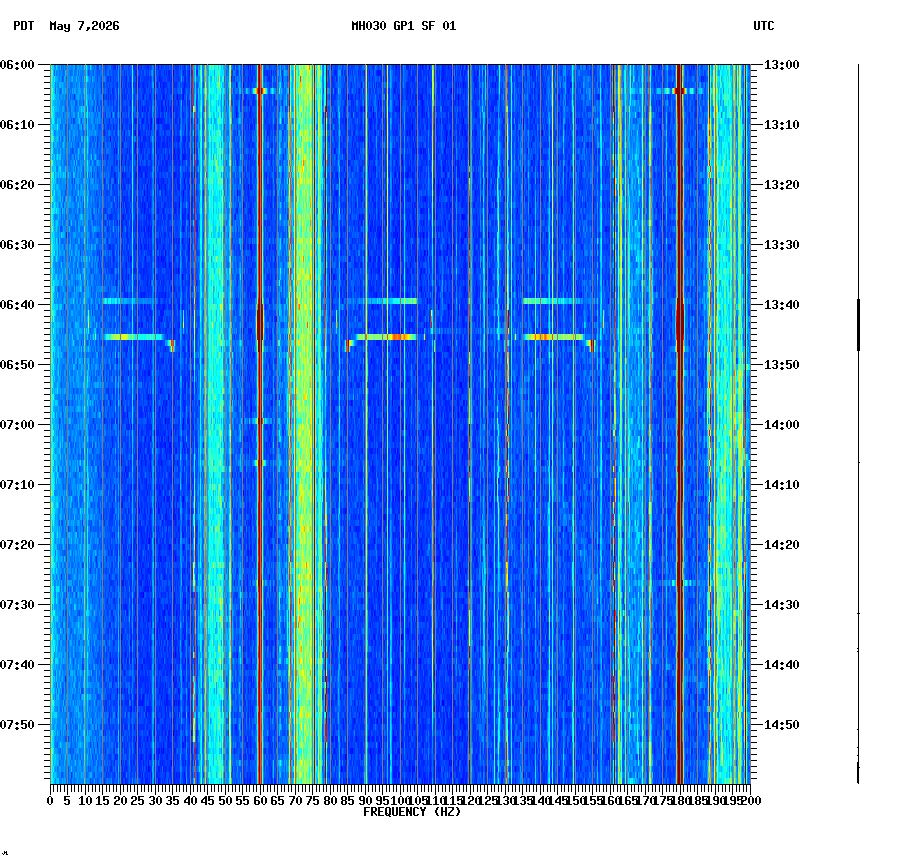Click the 13:50 UTC time label
This screenshot has height=864, width=902.
point(782,365)
